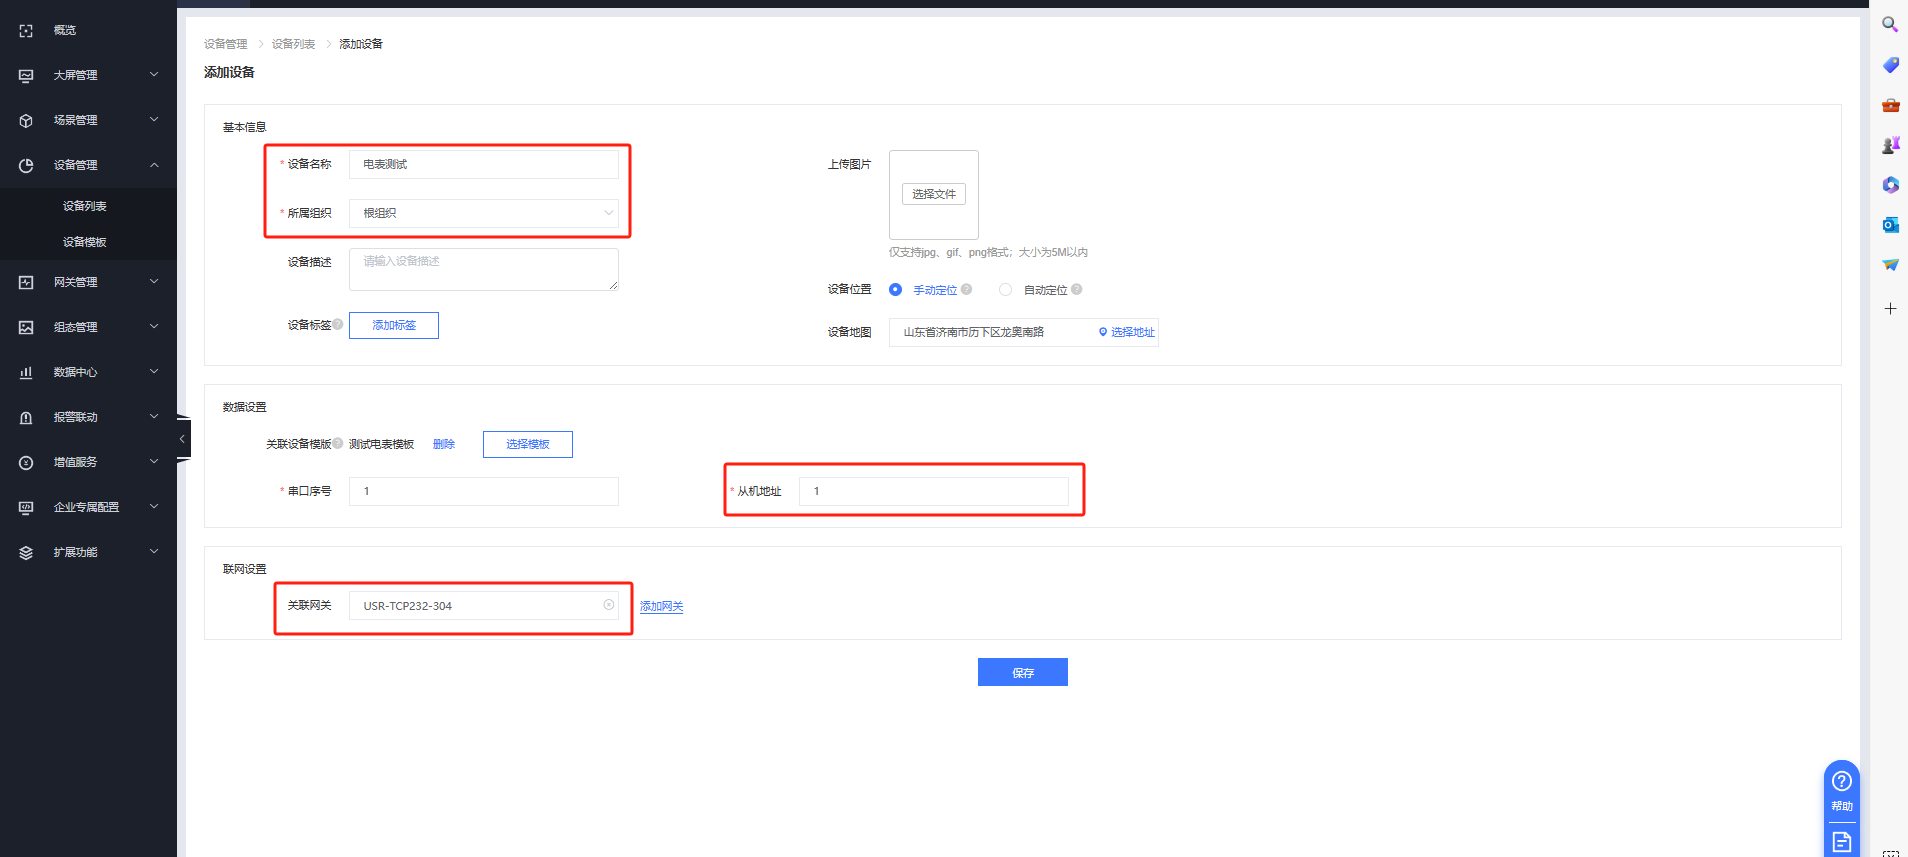
Task: Collapse the left navigation panel handle
Action: (182, 439)
